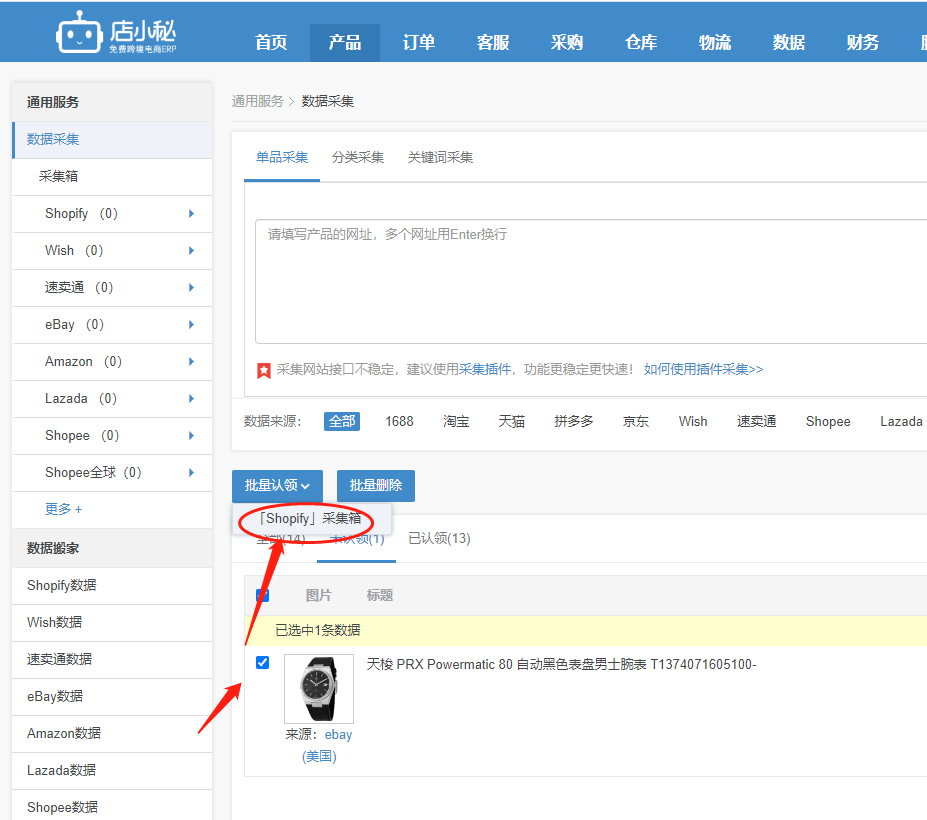This screenshot has width=927, height=820.
Task: Filter data source by 1688
Action: pyautogui.click(x=399, y=422)
